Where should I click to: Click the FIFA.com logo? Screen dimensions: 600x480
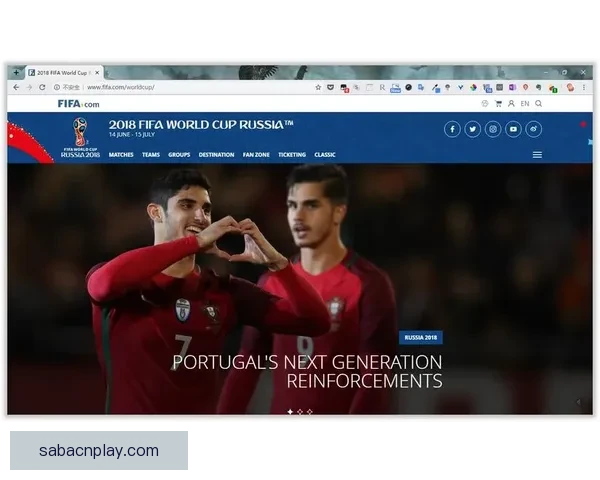tap(78, 104)
